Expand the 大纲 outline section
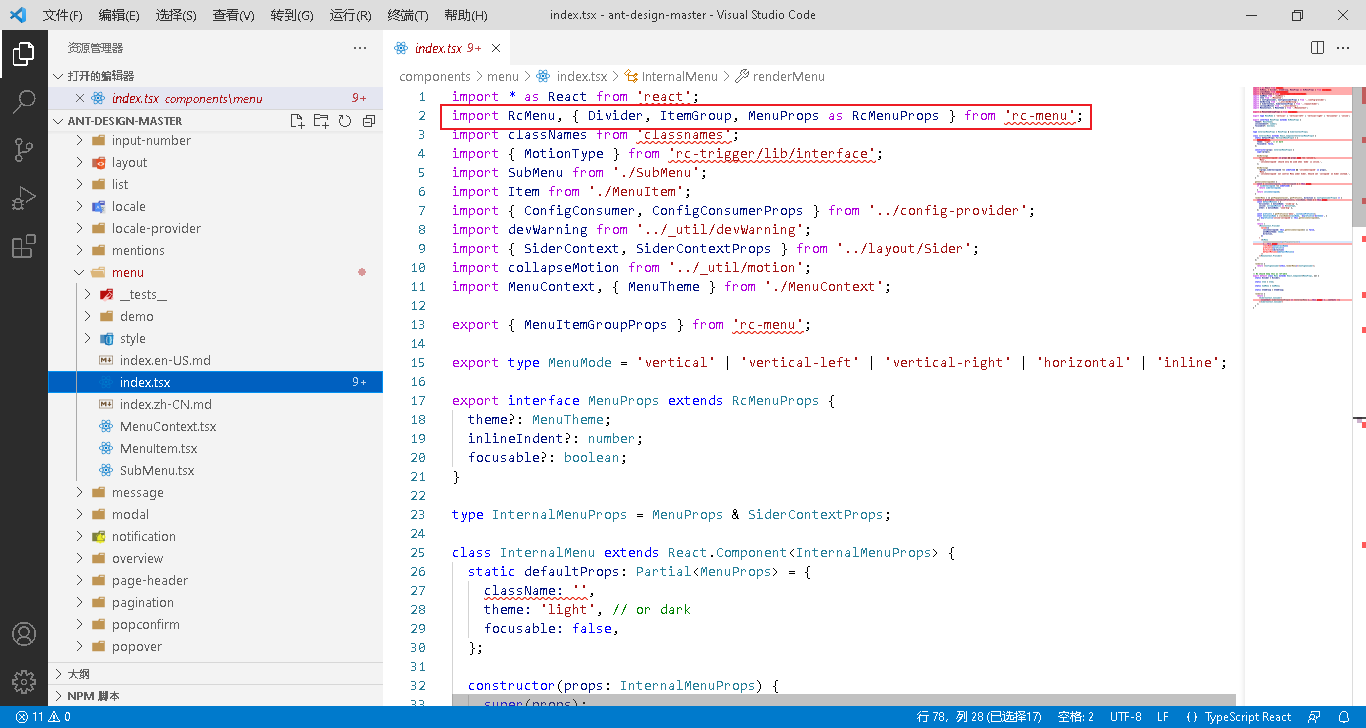This screenshot has height=728, width=1366. (x=216, y=674)
